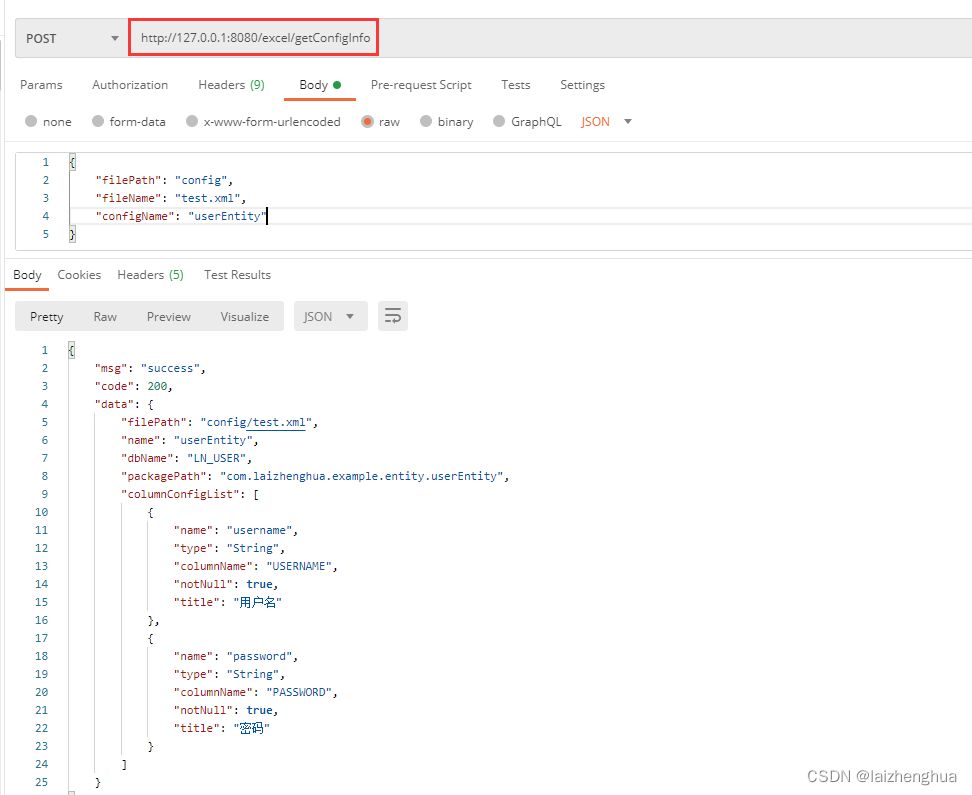Viewport: 972px width, 795px height.
Task: Click the response Body tab
Action: point(27,275)
